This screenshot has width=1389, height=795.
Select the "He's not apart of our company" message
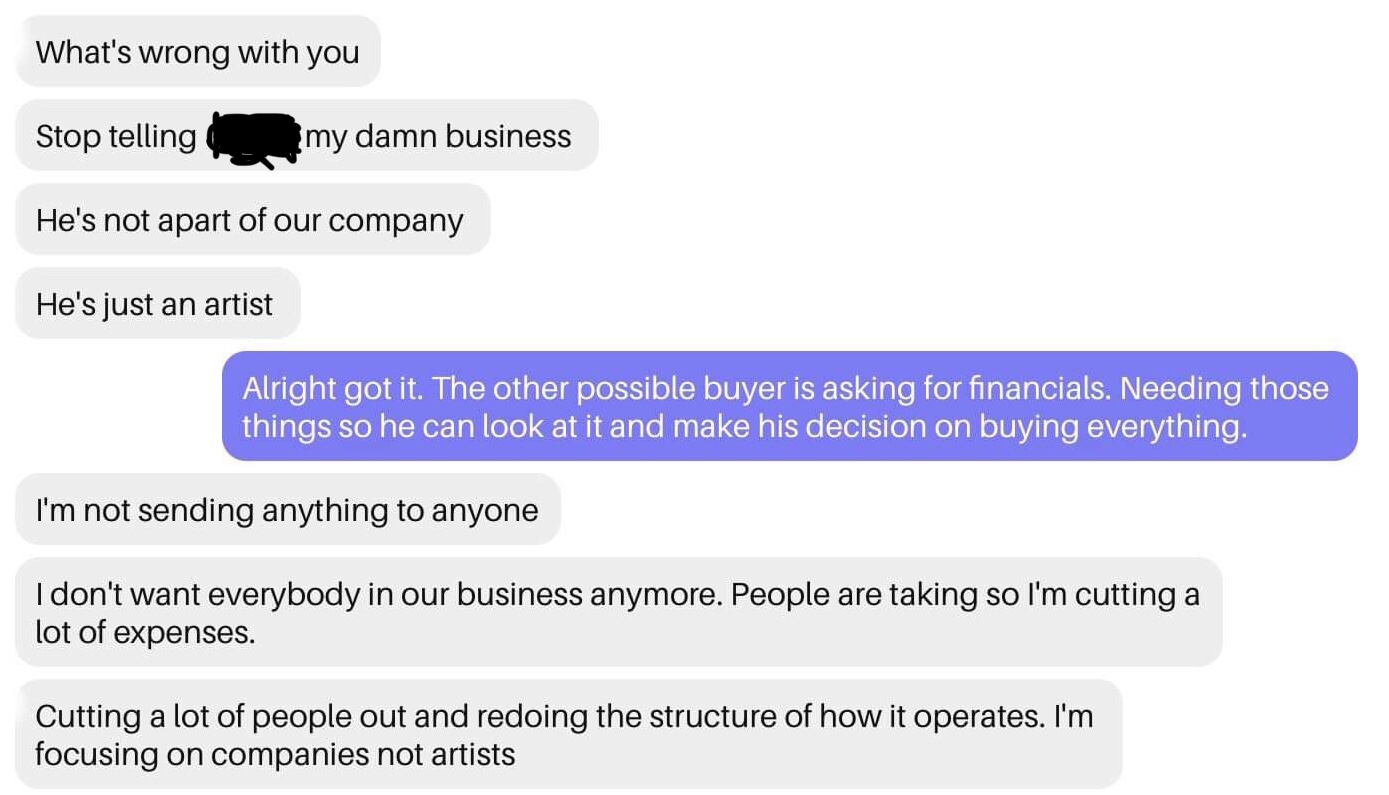pos(253,219)
